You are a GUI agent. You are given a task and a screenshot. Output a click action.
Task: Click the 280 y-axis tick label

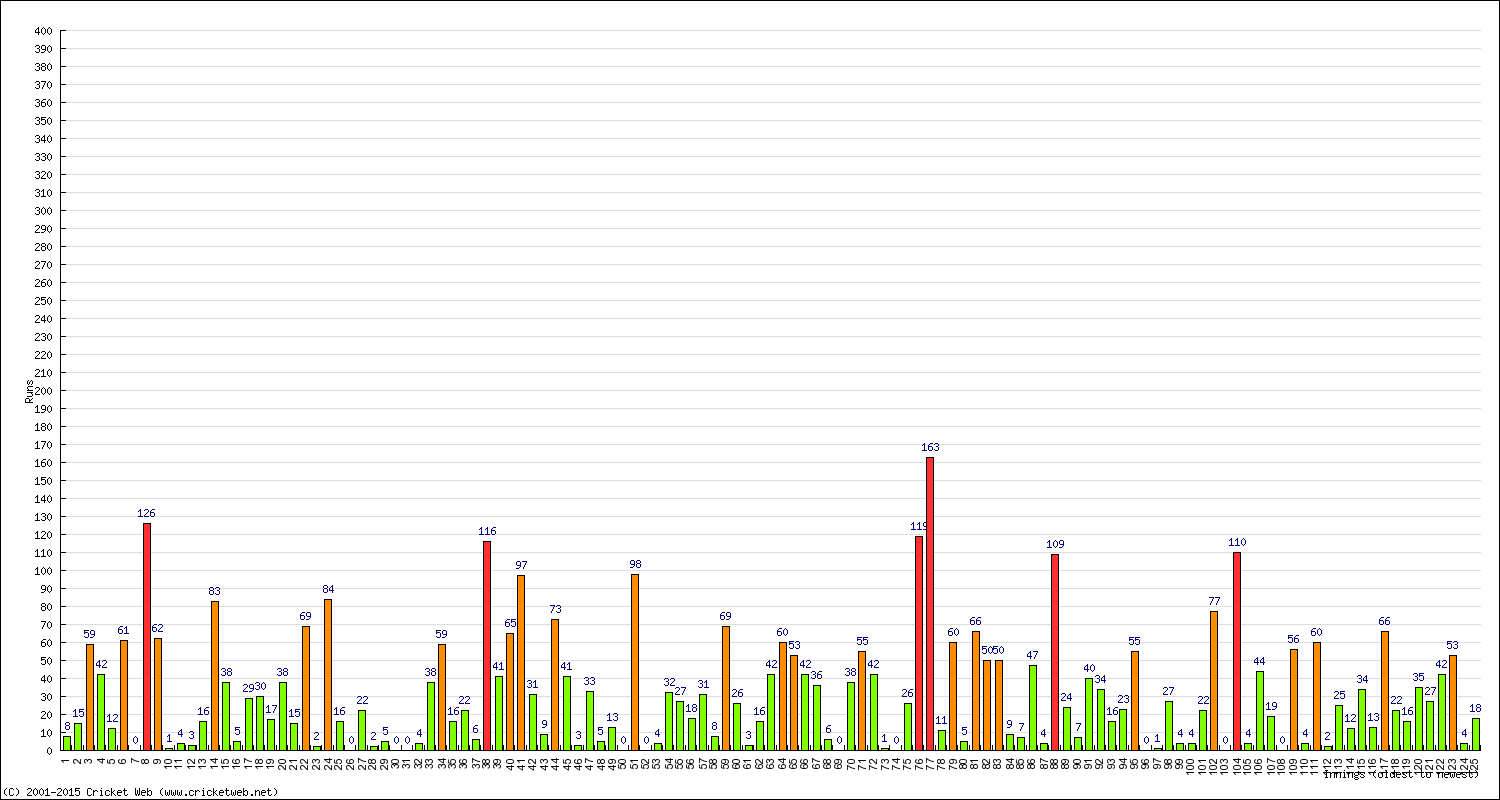pos(42,247)
